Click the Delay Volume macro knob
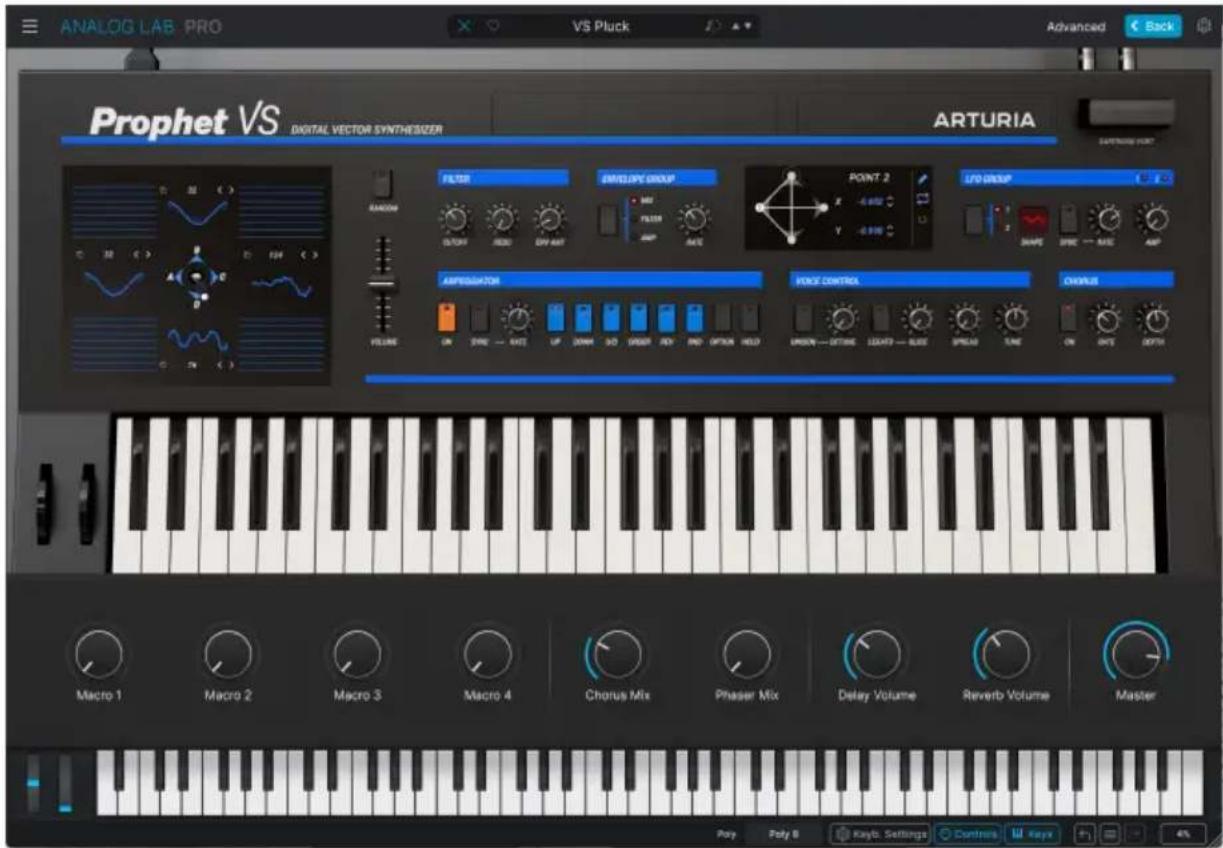The height and width of the screenshot is (848, 1223). coord(873,654)
